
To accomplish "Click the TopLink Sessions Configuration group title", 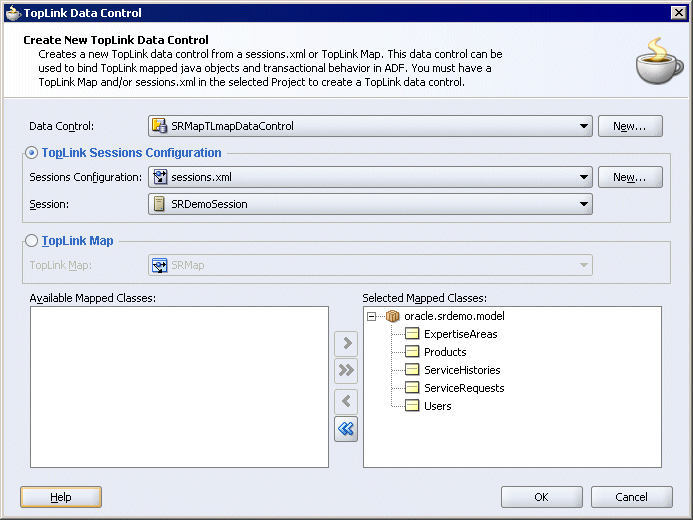I will click(131, 153).
